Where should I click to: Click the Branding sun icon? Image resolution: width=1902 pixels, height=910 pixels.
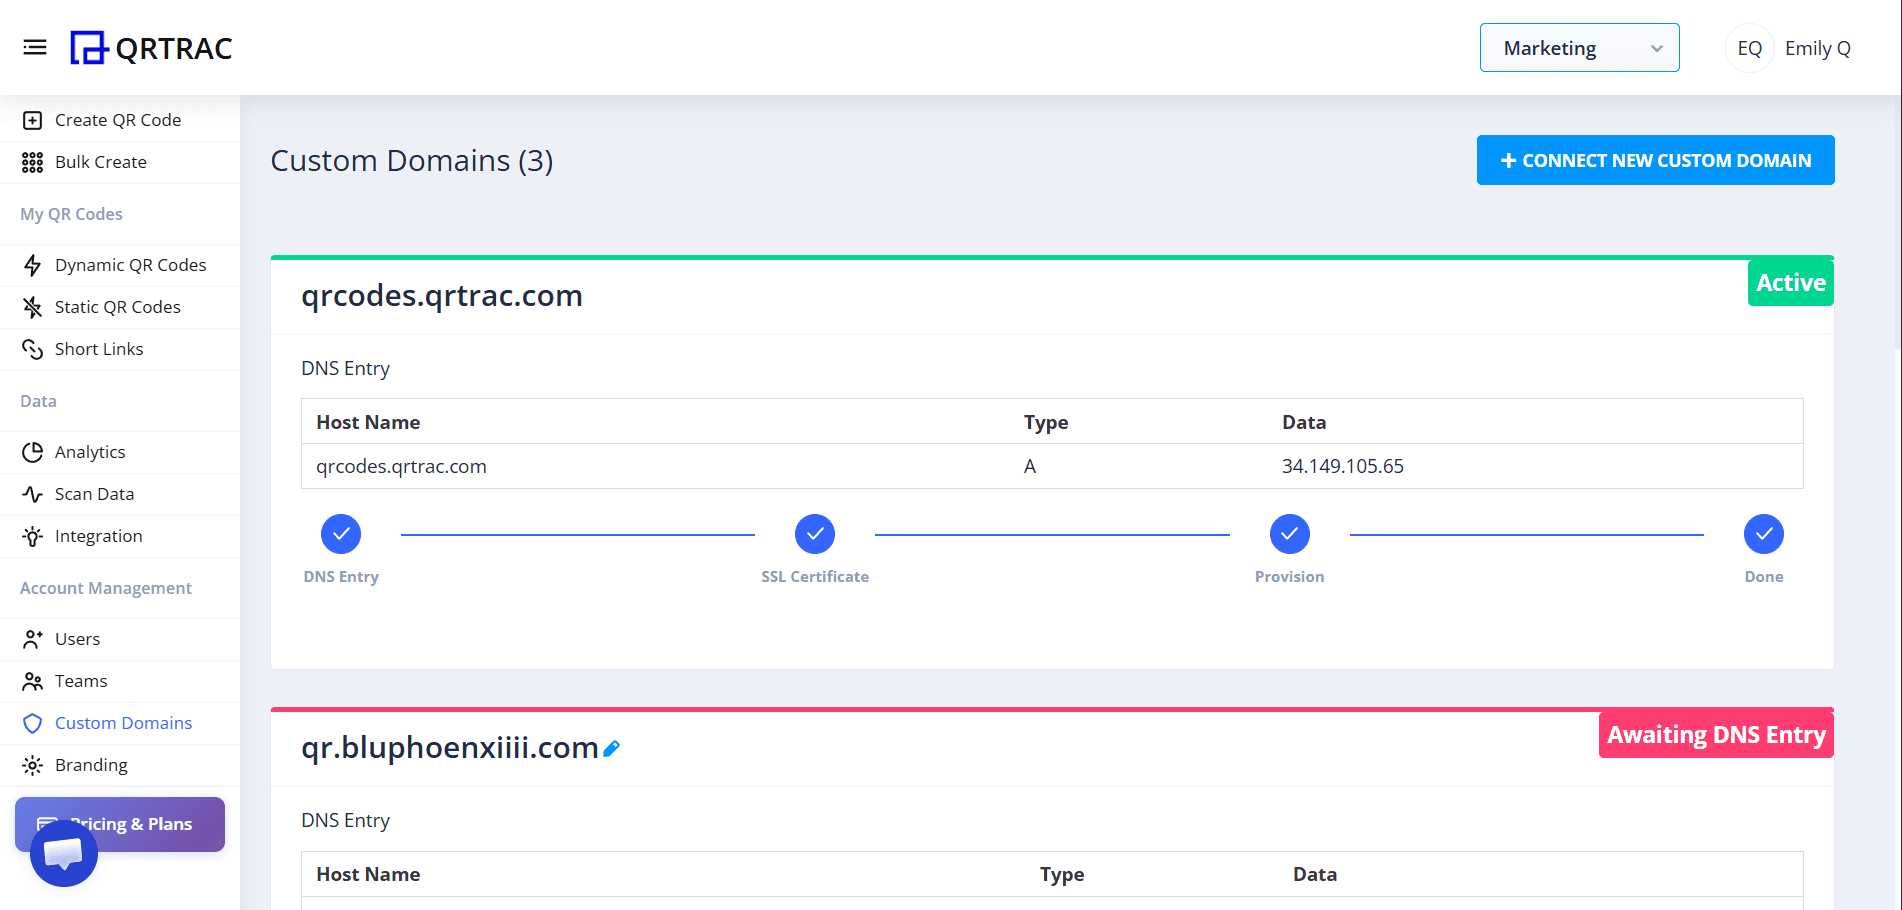coord(32,765)
